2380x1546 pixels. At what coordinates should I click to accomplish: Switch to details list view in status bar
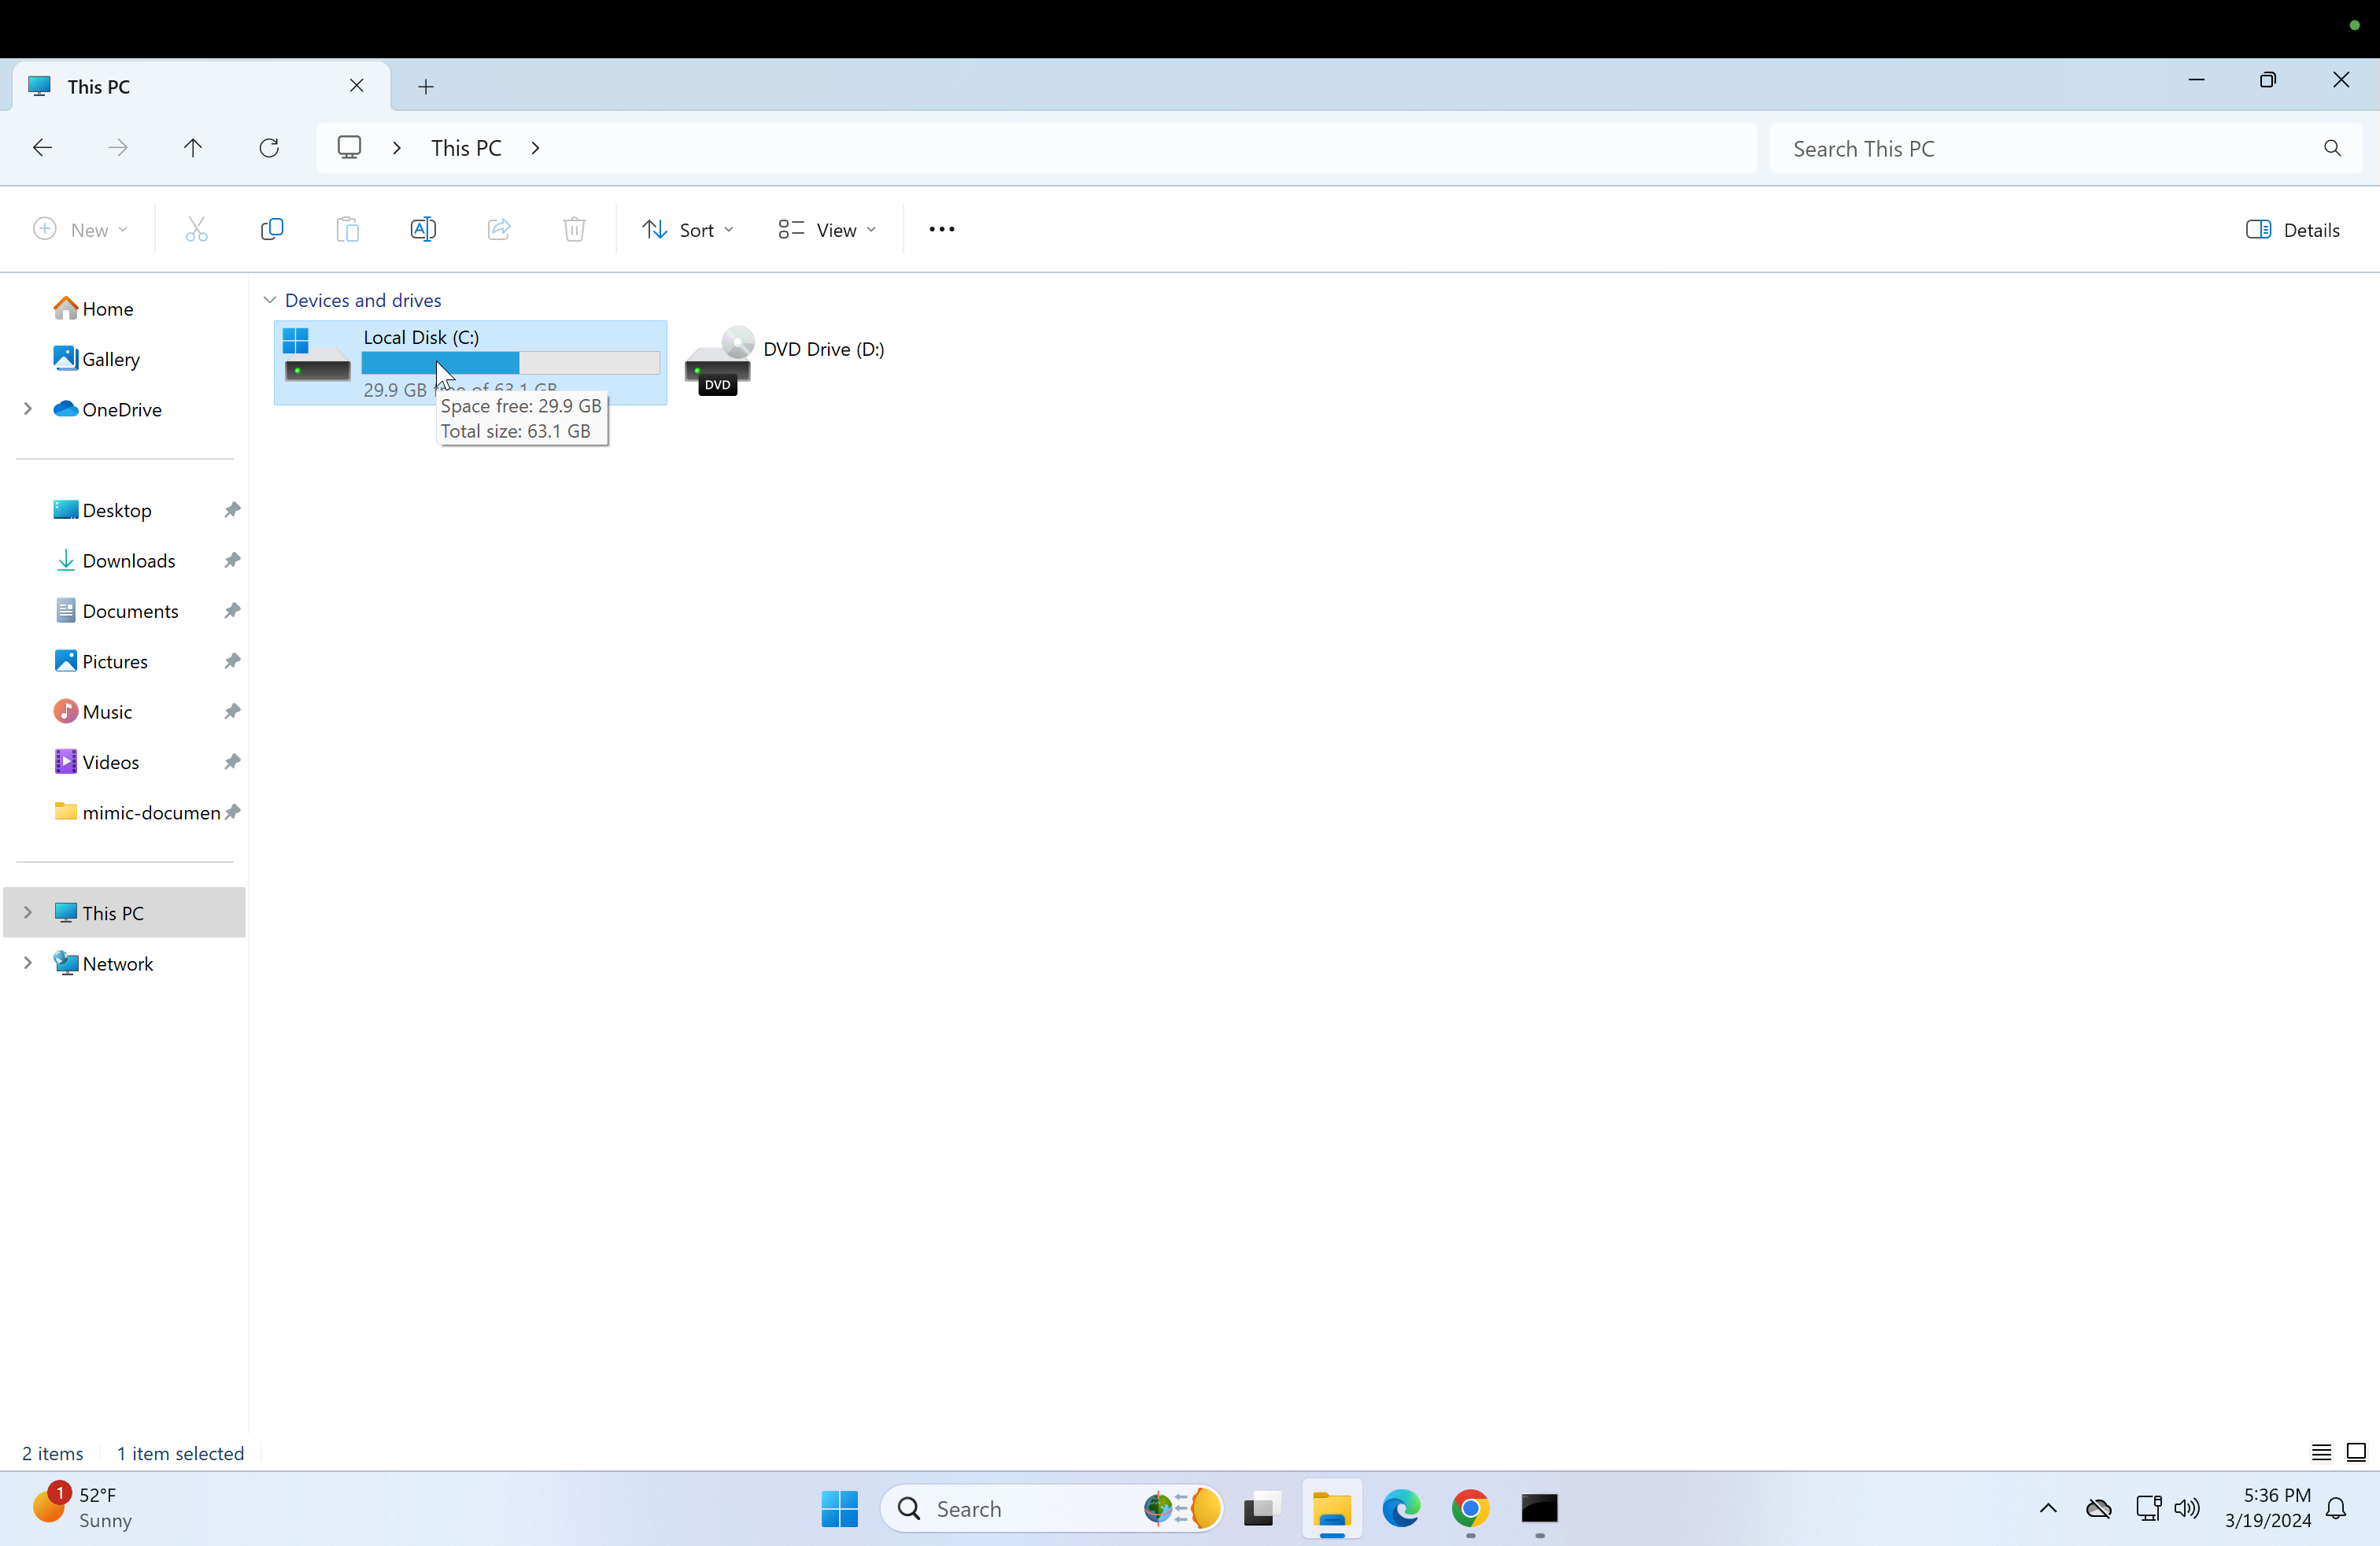point(2321,1452)
